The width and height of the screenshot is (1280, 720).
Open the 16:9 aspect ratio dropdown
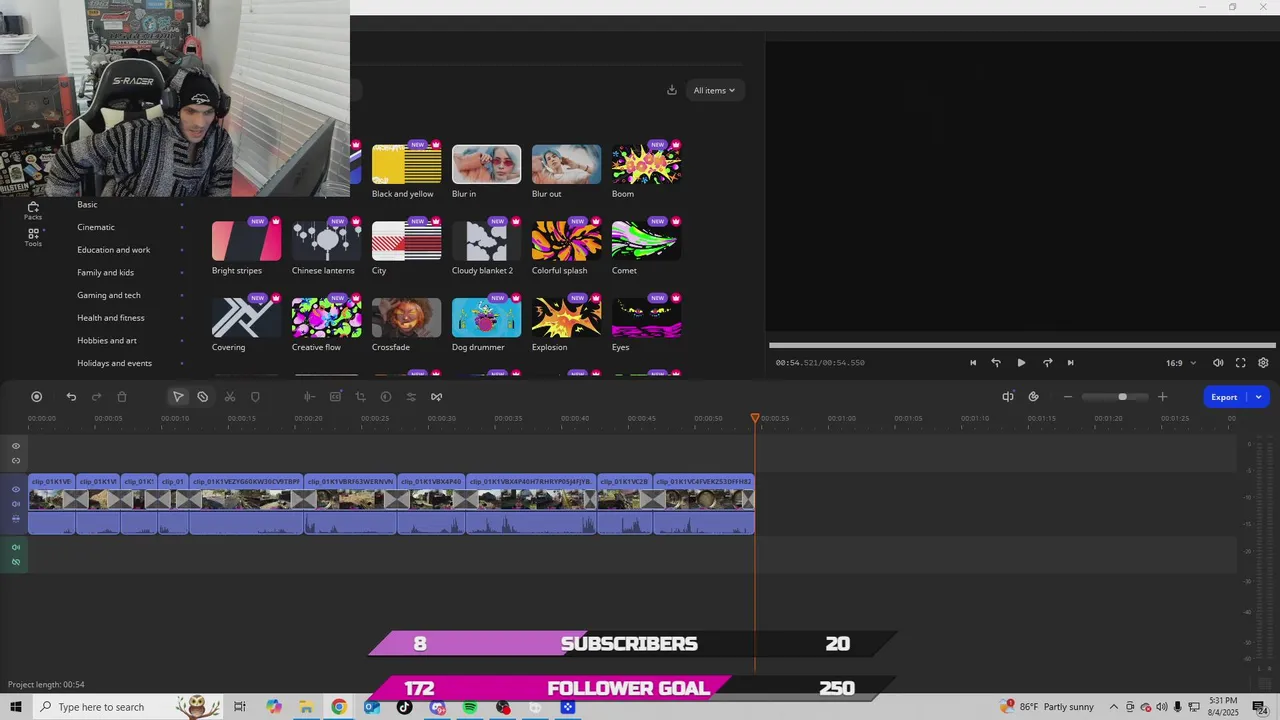coord(1181,363)
